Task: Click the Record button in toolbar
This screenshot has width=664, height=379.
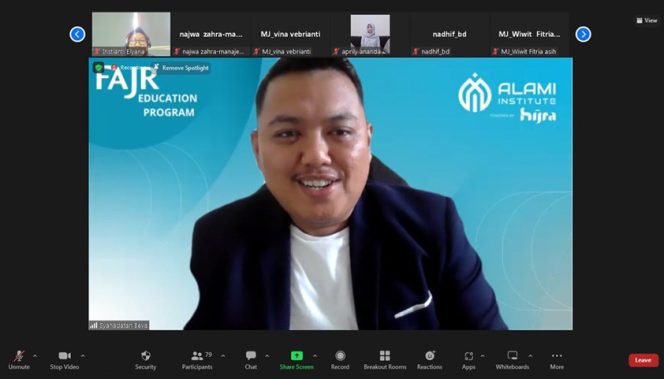Action: pos(340,360)
